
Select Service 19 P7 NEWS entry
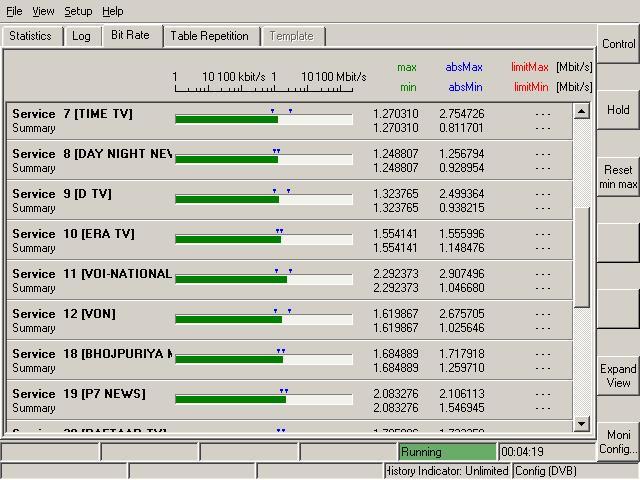78,394
